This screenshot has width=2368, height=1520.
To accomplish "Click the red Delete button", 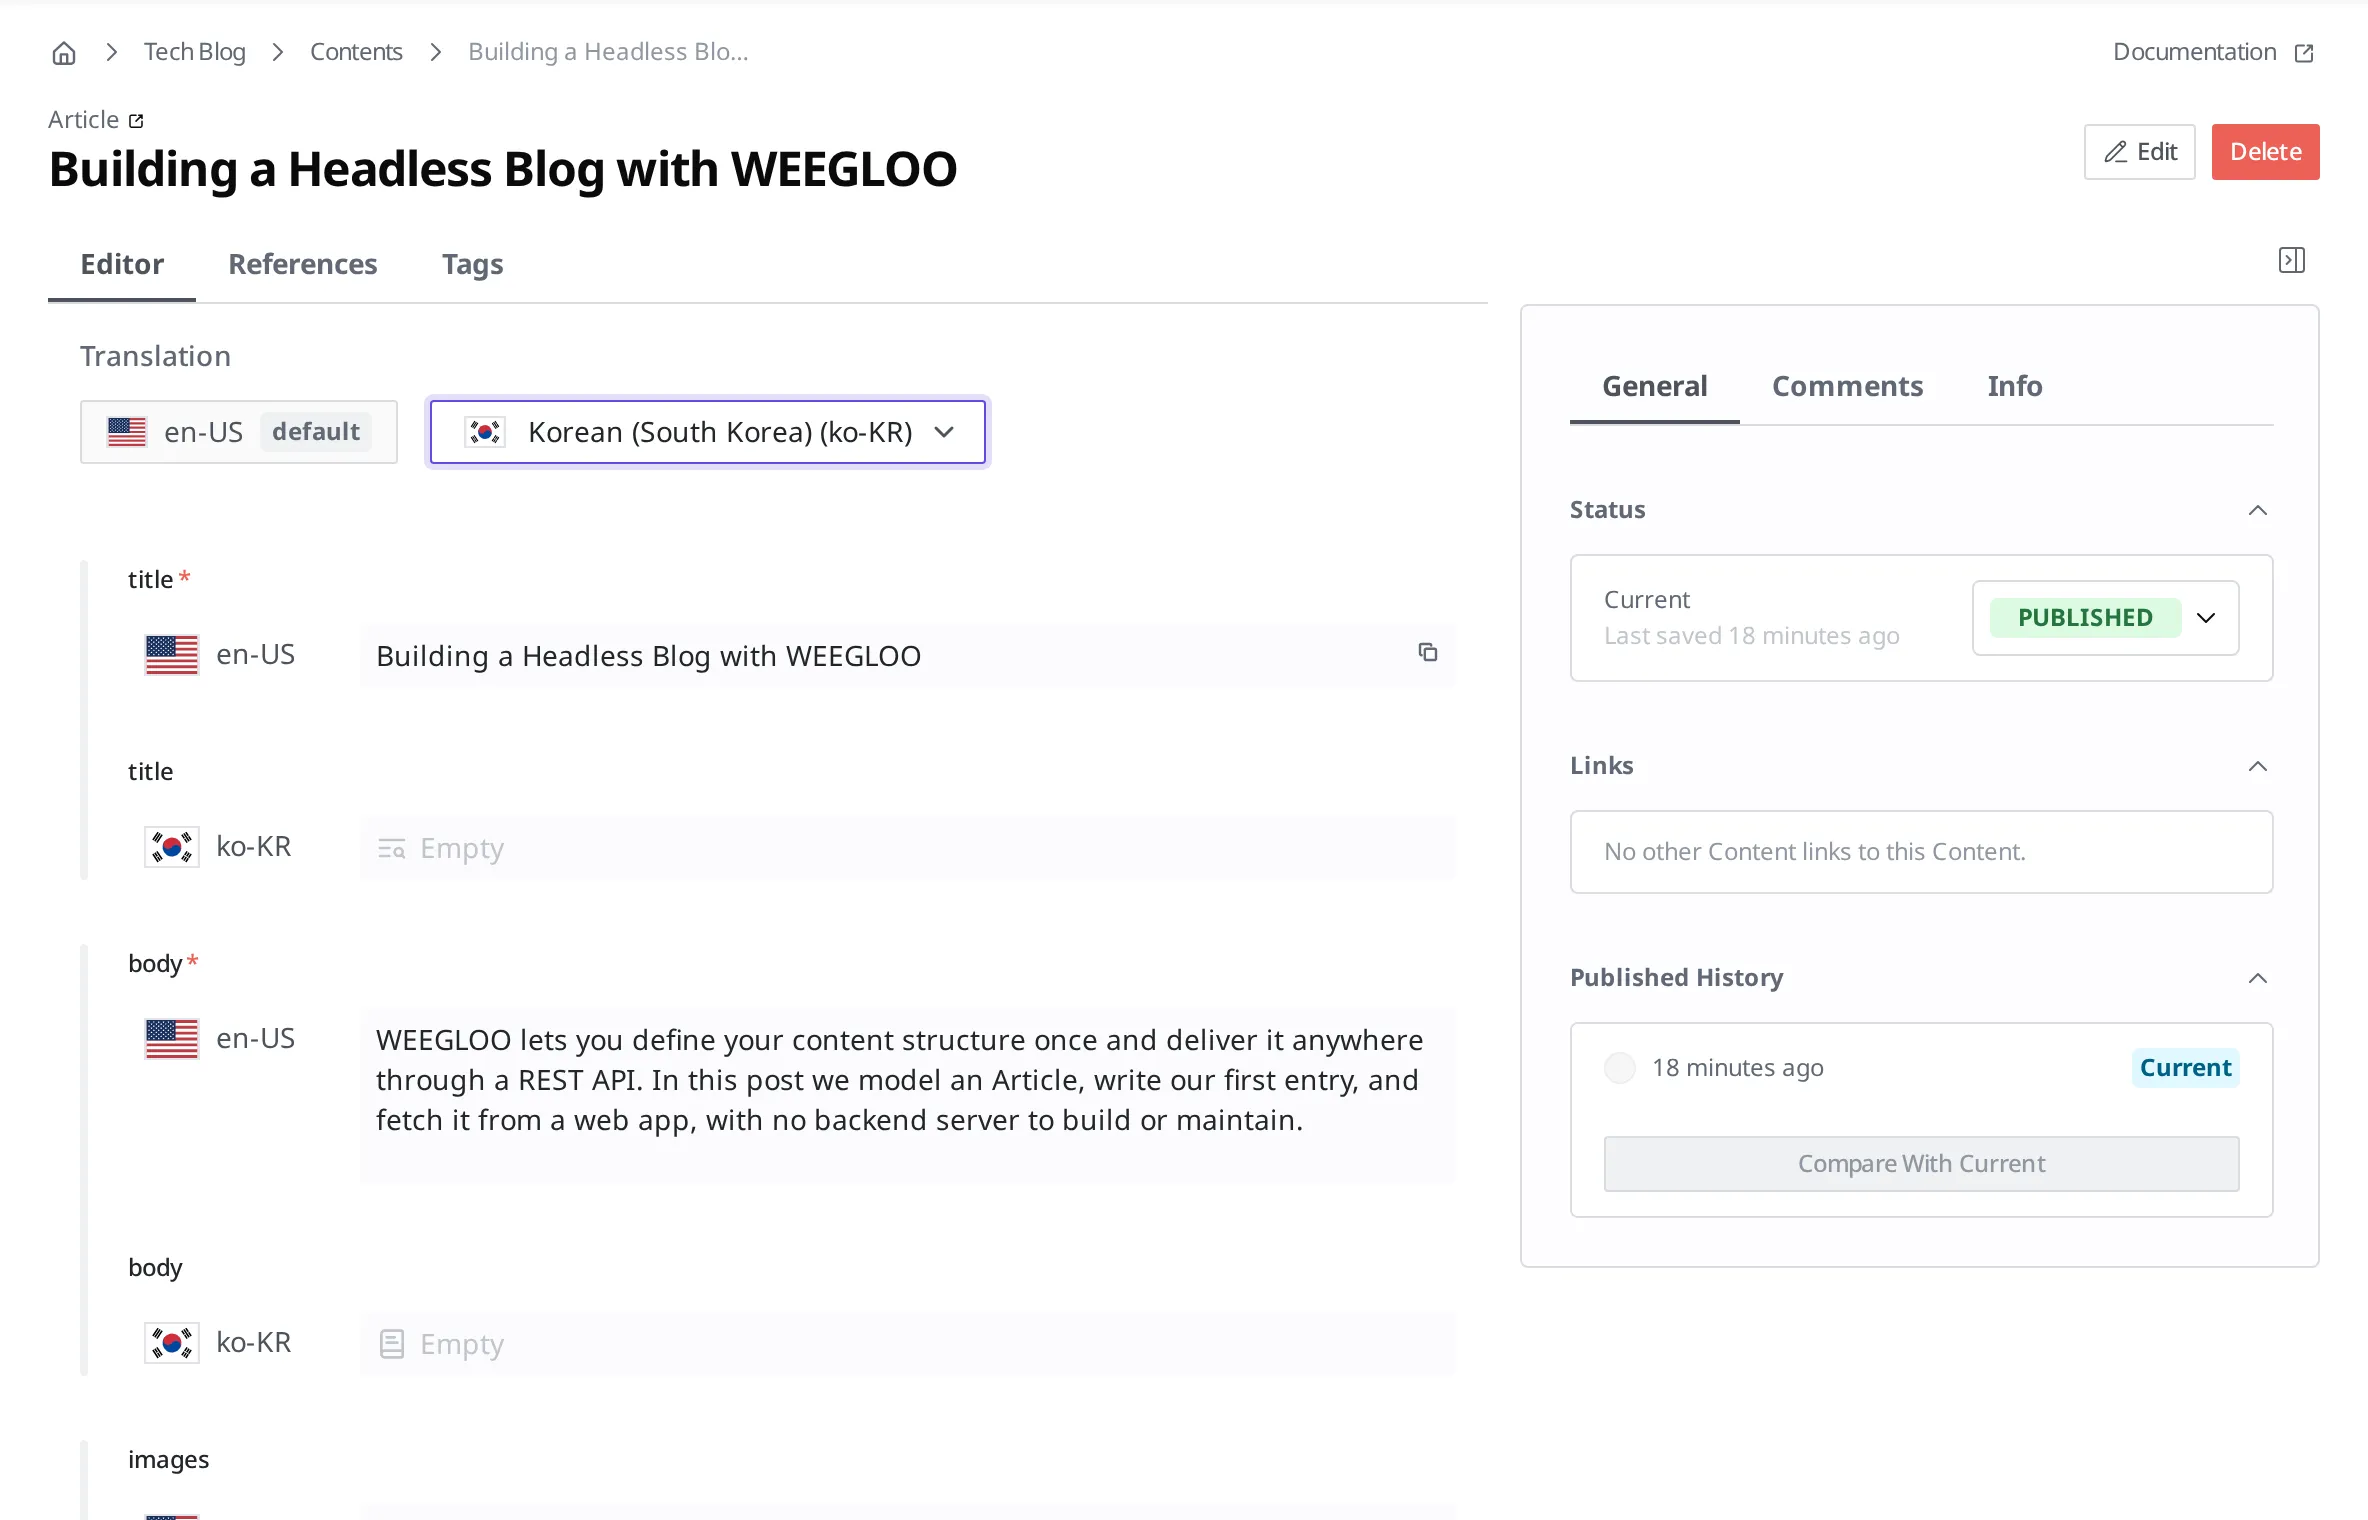I will 2266,152.
